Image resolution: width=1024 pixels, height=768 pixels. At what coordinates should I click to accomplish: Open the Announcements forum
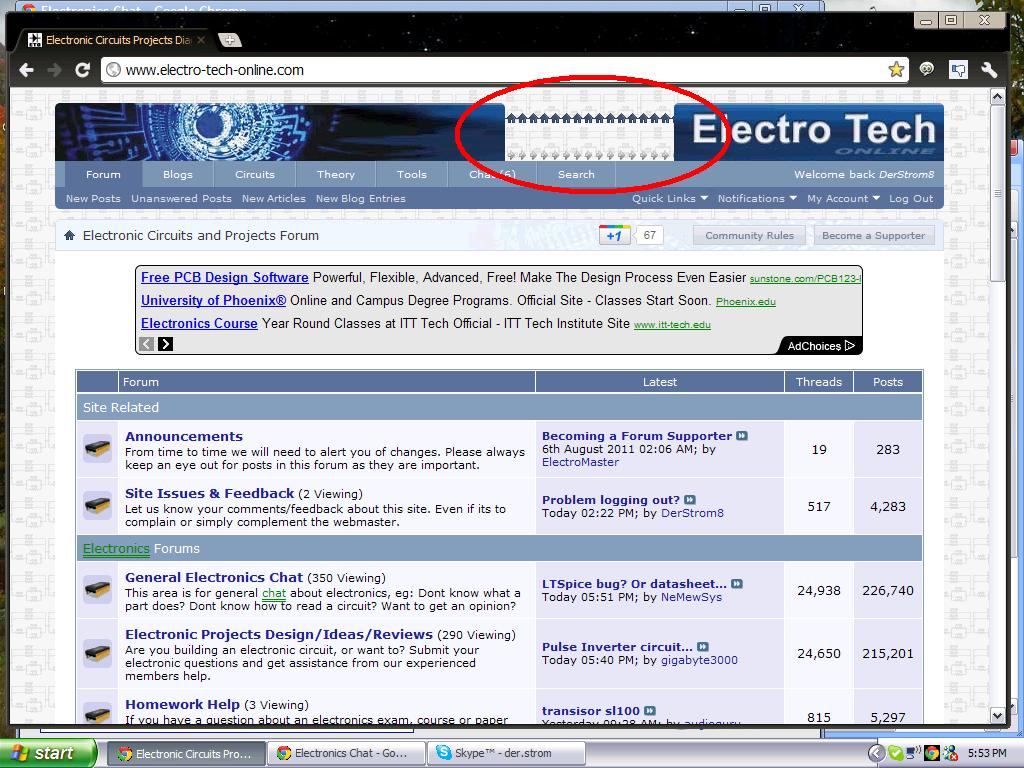(184, 436)
